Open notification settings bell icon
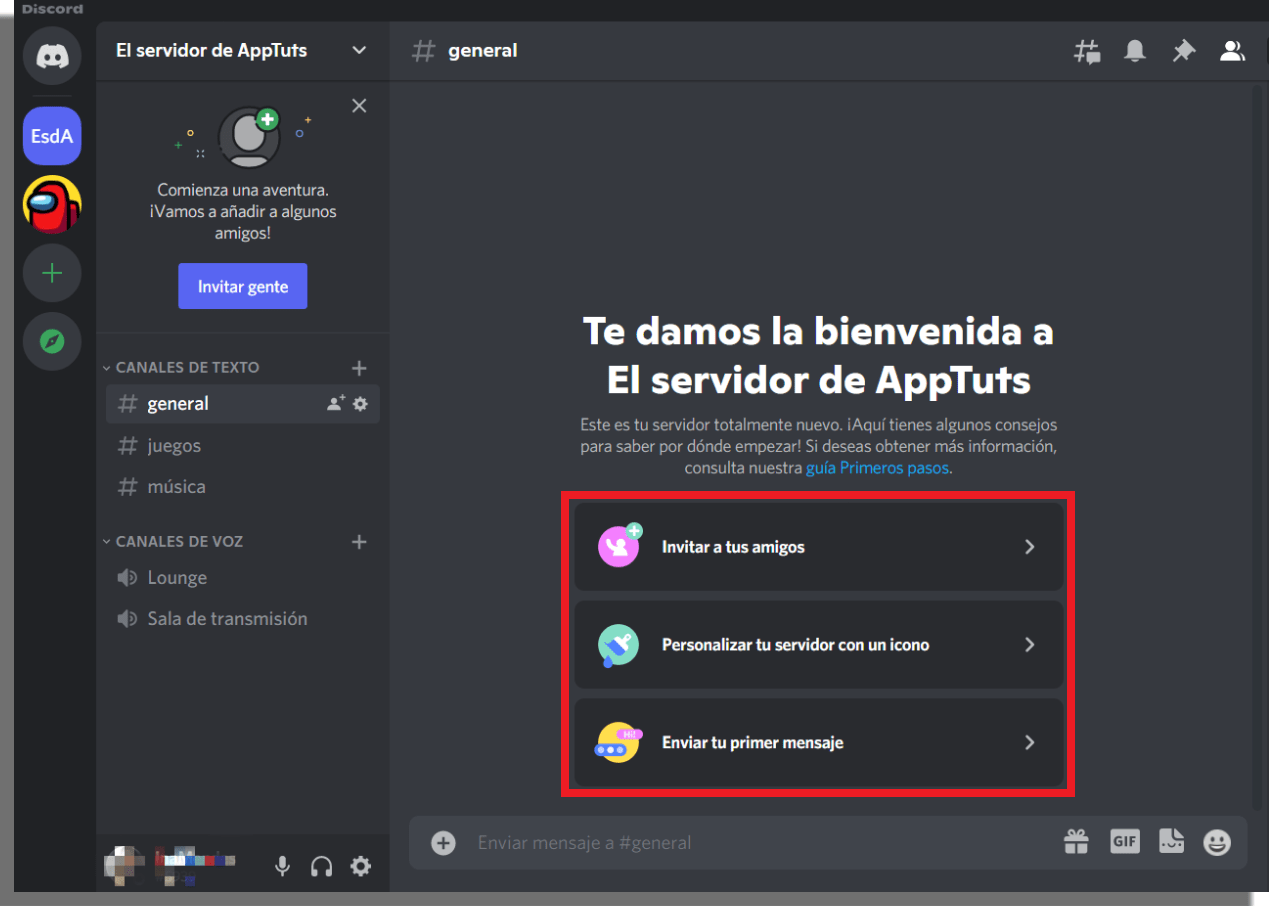The height and width of the screenshot is (907, 1269). click(1135, 51)
